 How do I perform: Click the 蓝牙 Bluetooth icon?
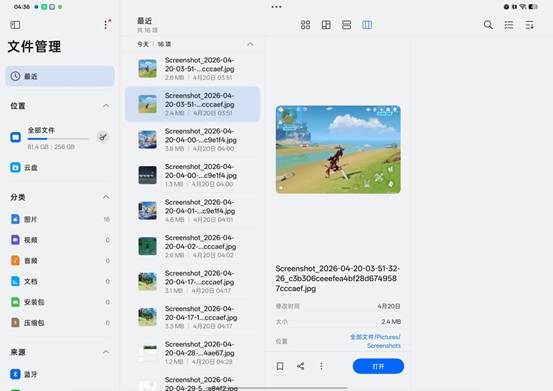pyautogui.click(x=15, y=374)
